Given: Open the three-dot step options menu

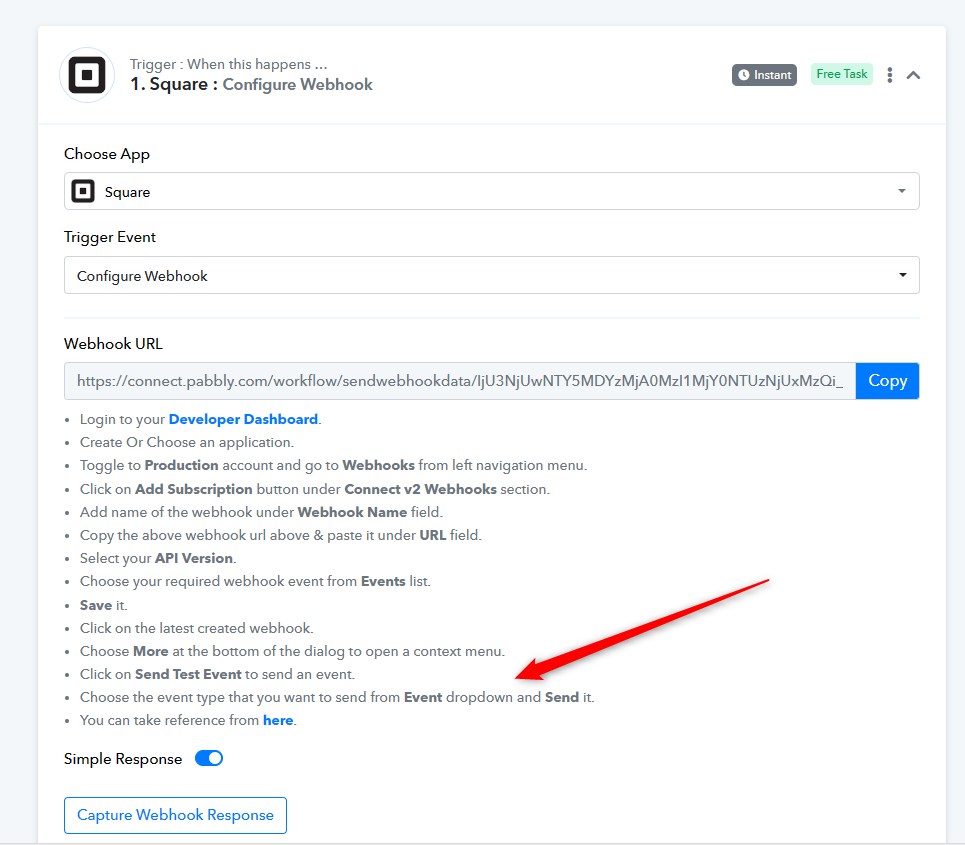Looking at the screenshot, I should point(889,75).
